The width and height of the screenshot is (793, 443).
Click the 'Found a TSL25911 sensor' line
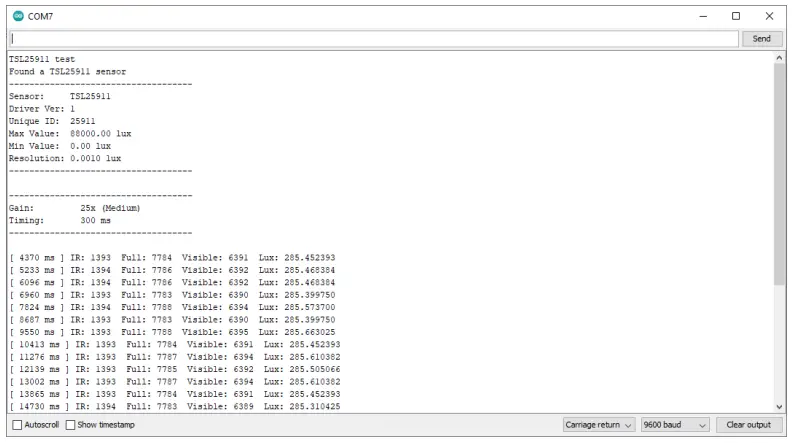[x=67, y=72]
